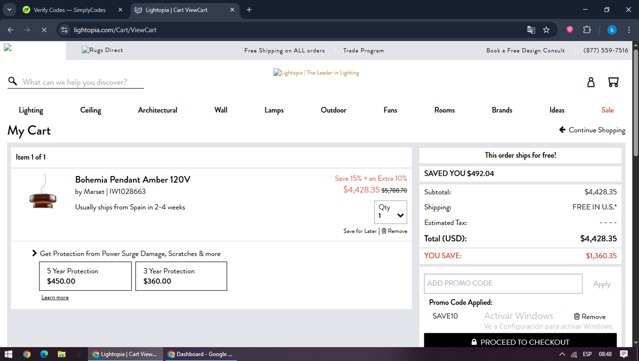The image size is (639, 361).
Task: Close the Verify Codes SimplyCodes tab
Action: pyautogui.click(x=120, y=10)
